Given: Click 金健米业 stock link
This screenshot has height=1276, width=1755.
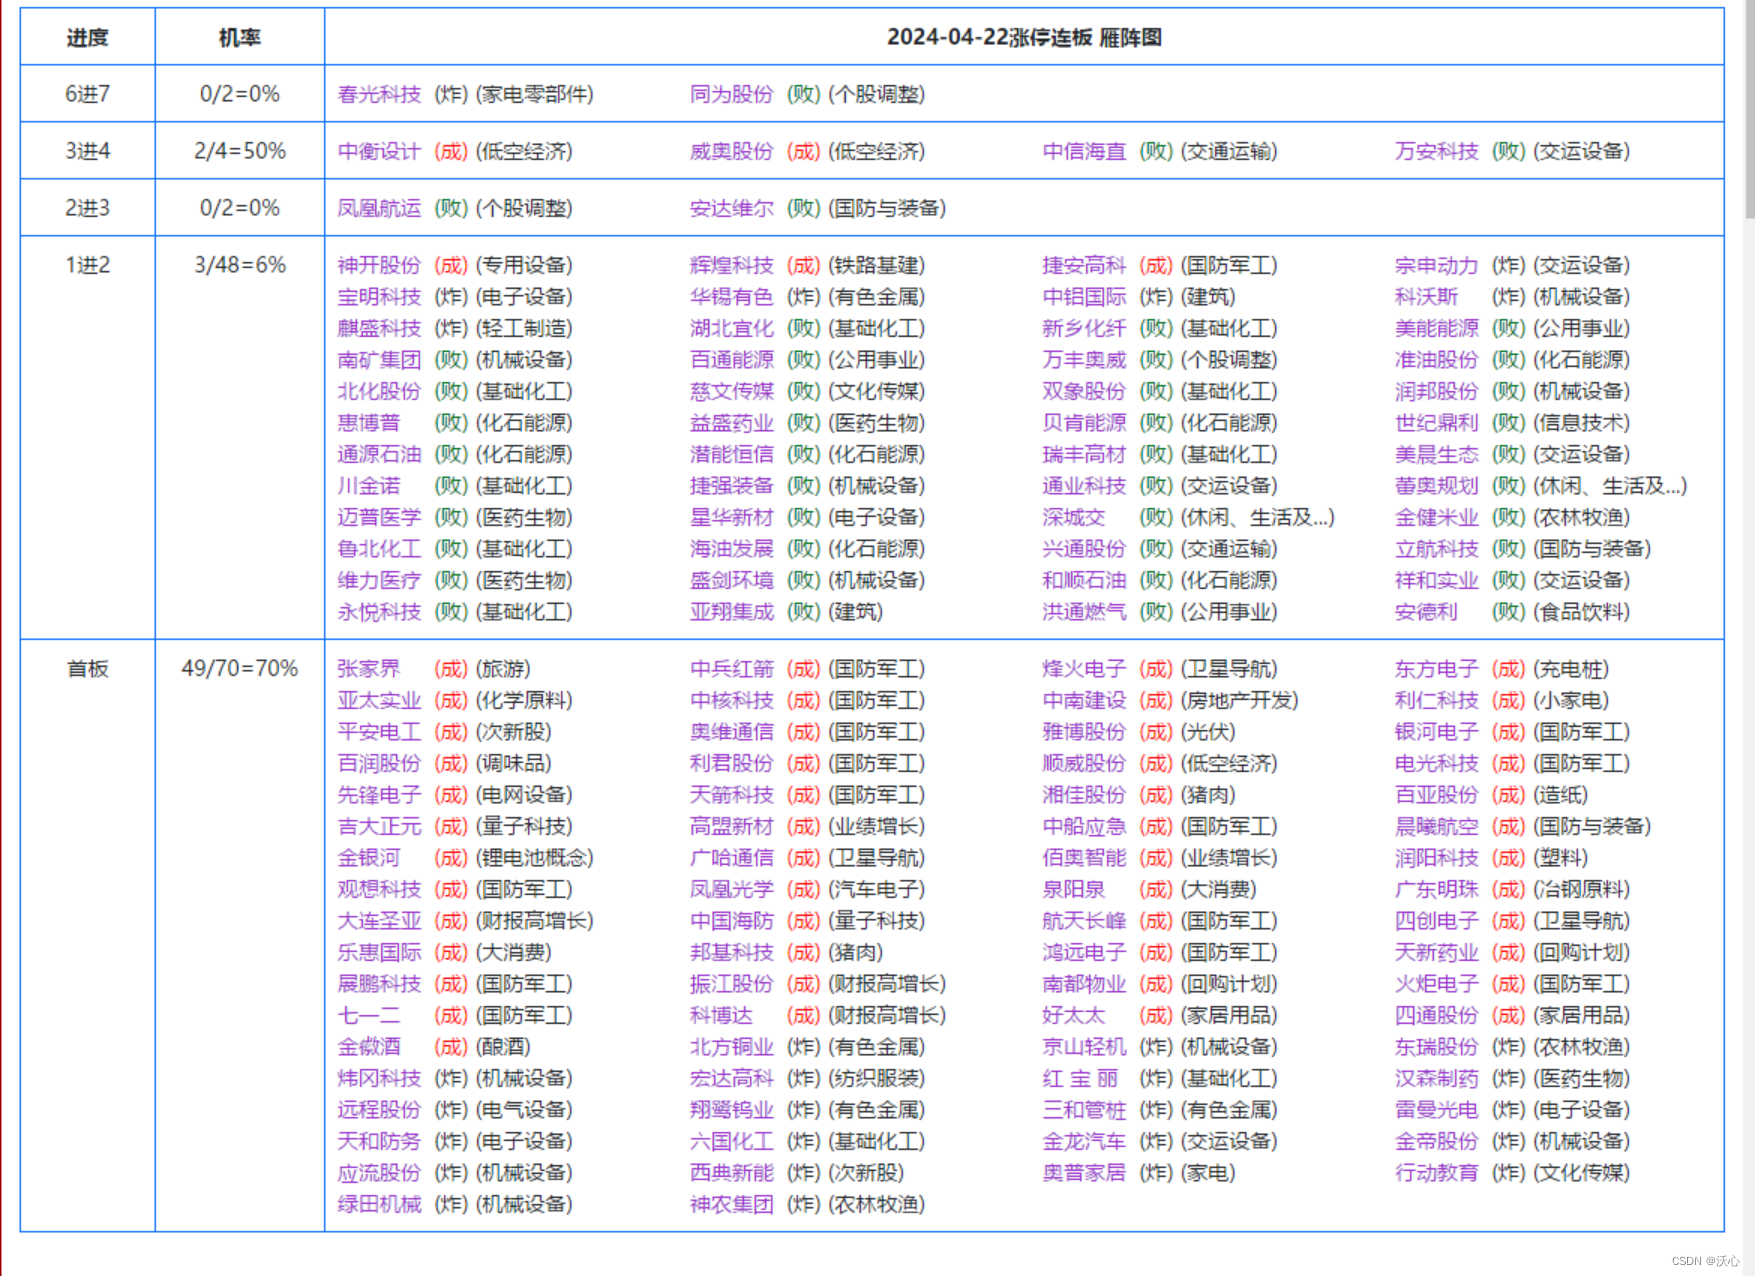Looking at the screenshot, I should coord(1436,517).
